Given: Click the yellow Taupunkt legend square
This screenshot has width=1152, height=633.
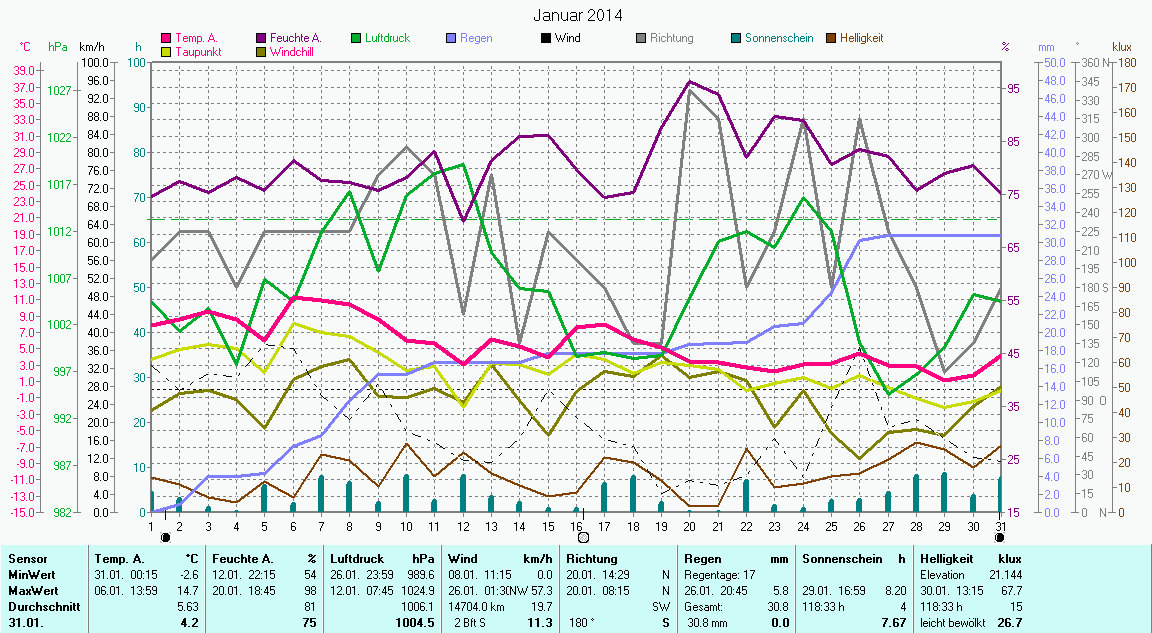Looking at the screenshot, I should (x=167, y=51).
